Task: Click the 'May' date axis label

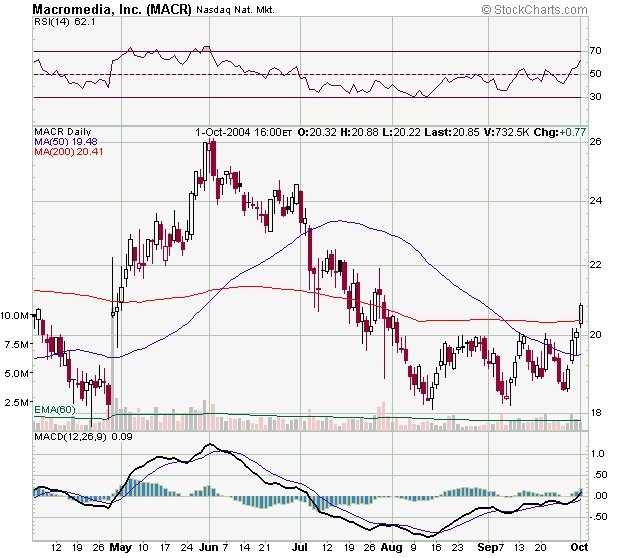Action: [x=121, y=547]
